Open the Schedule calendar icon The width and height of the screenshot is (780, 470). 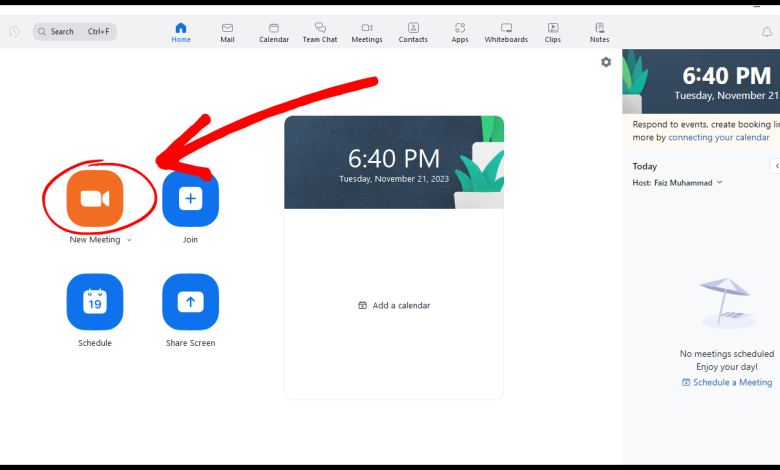(x=95, y=302)
